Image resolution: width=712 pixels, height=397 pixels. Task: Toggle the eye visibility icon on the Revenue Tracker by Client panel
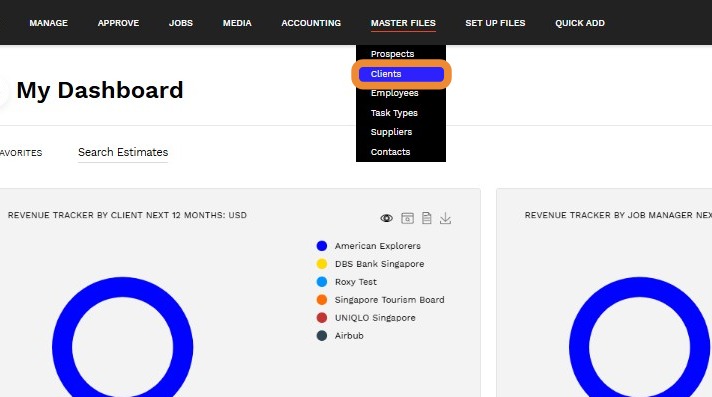point(386,218)
